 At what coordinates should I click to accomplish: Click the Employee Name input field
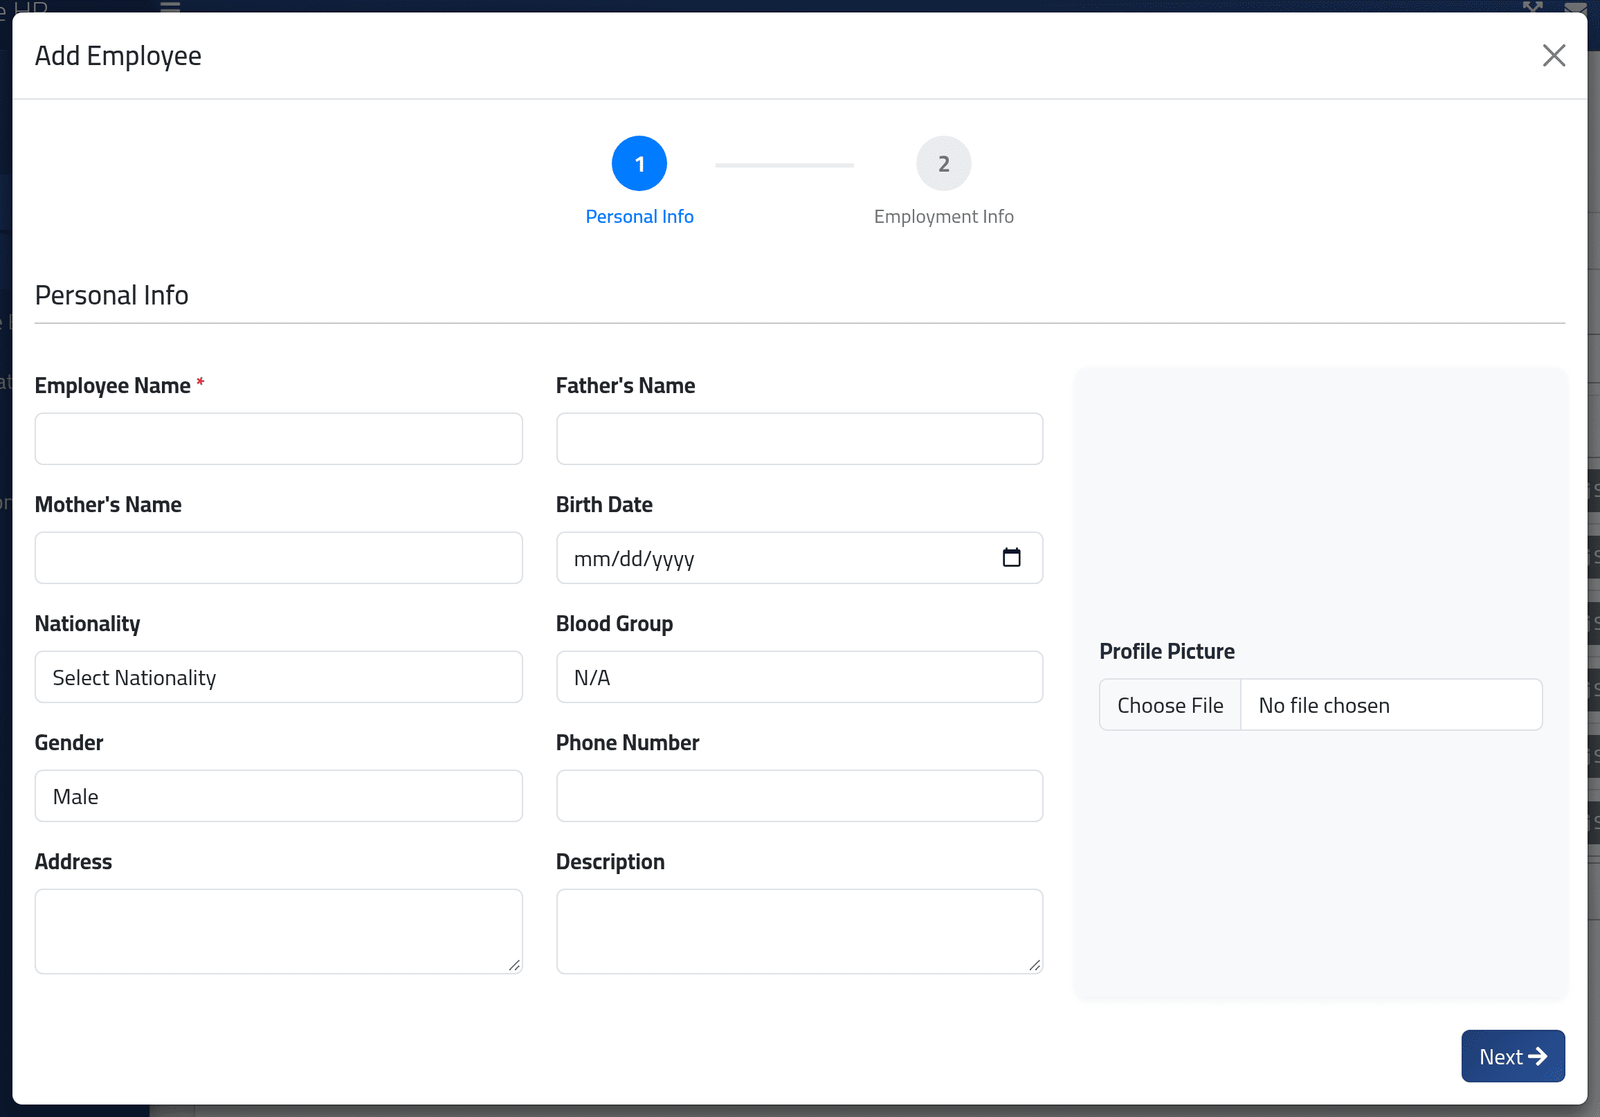point(278,438)
